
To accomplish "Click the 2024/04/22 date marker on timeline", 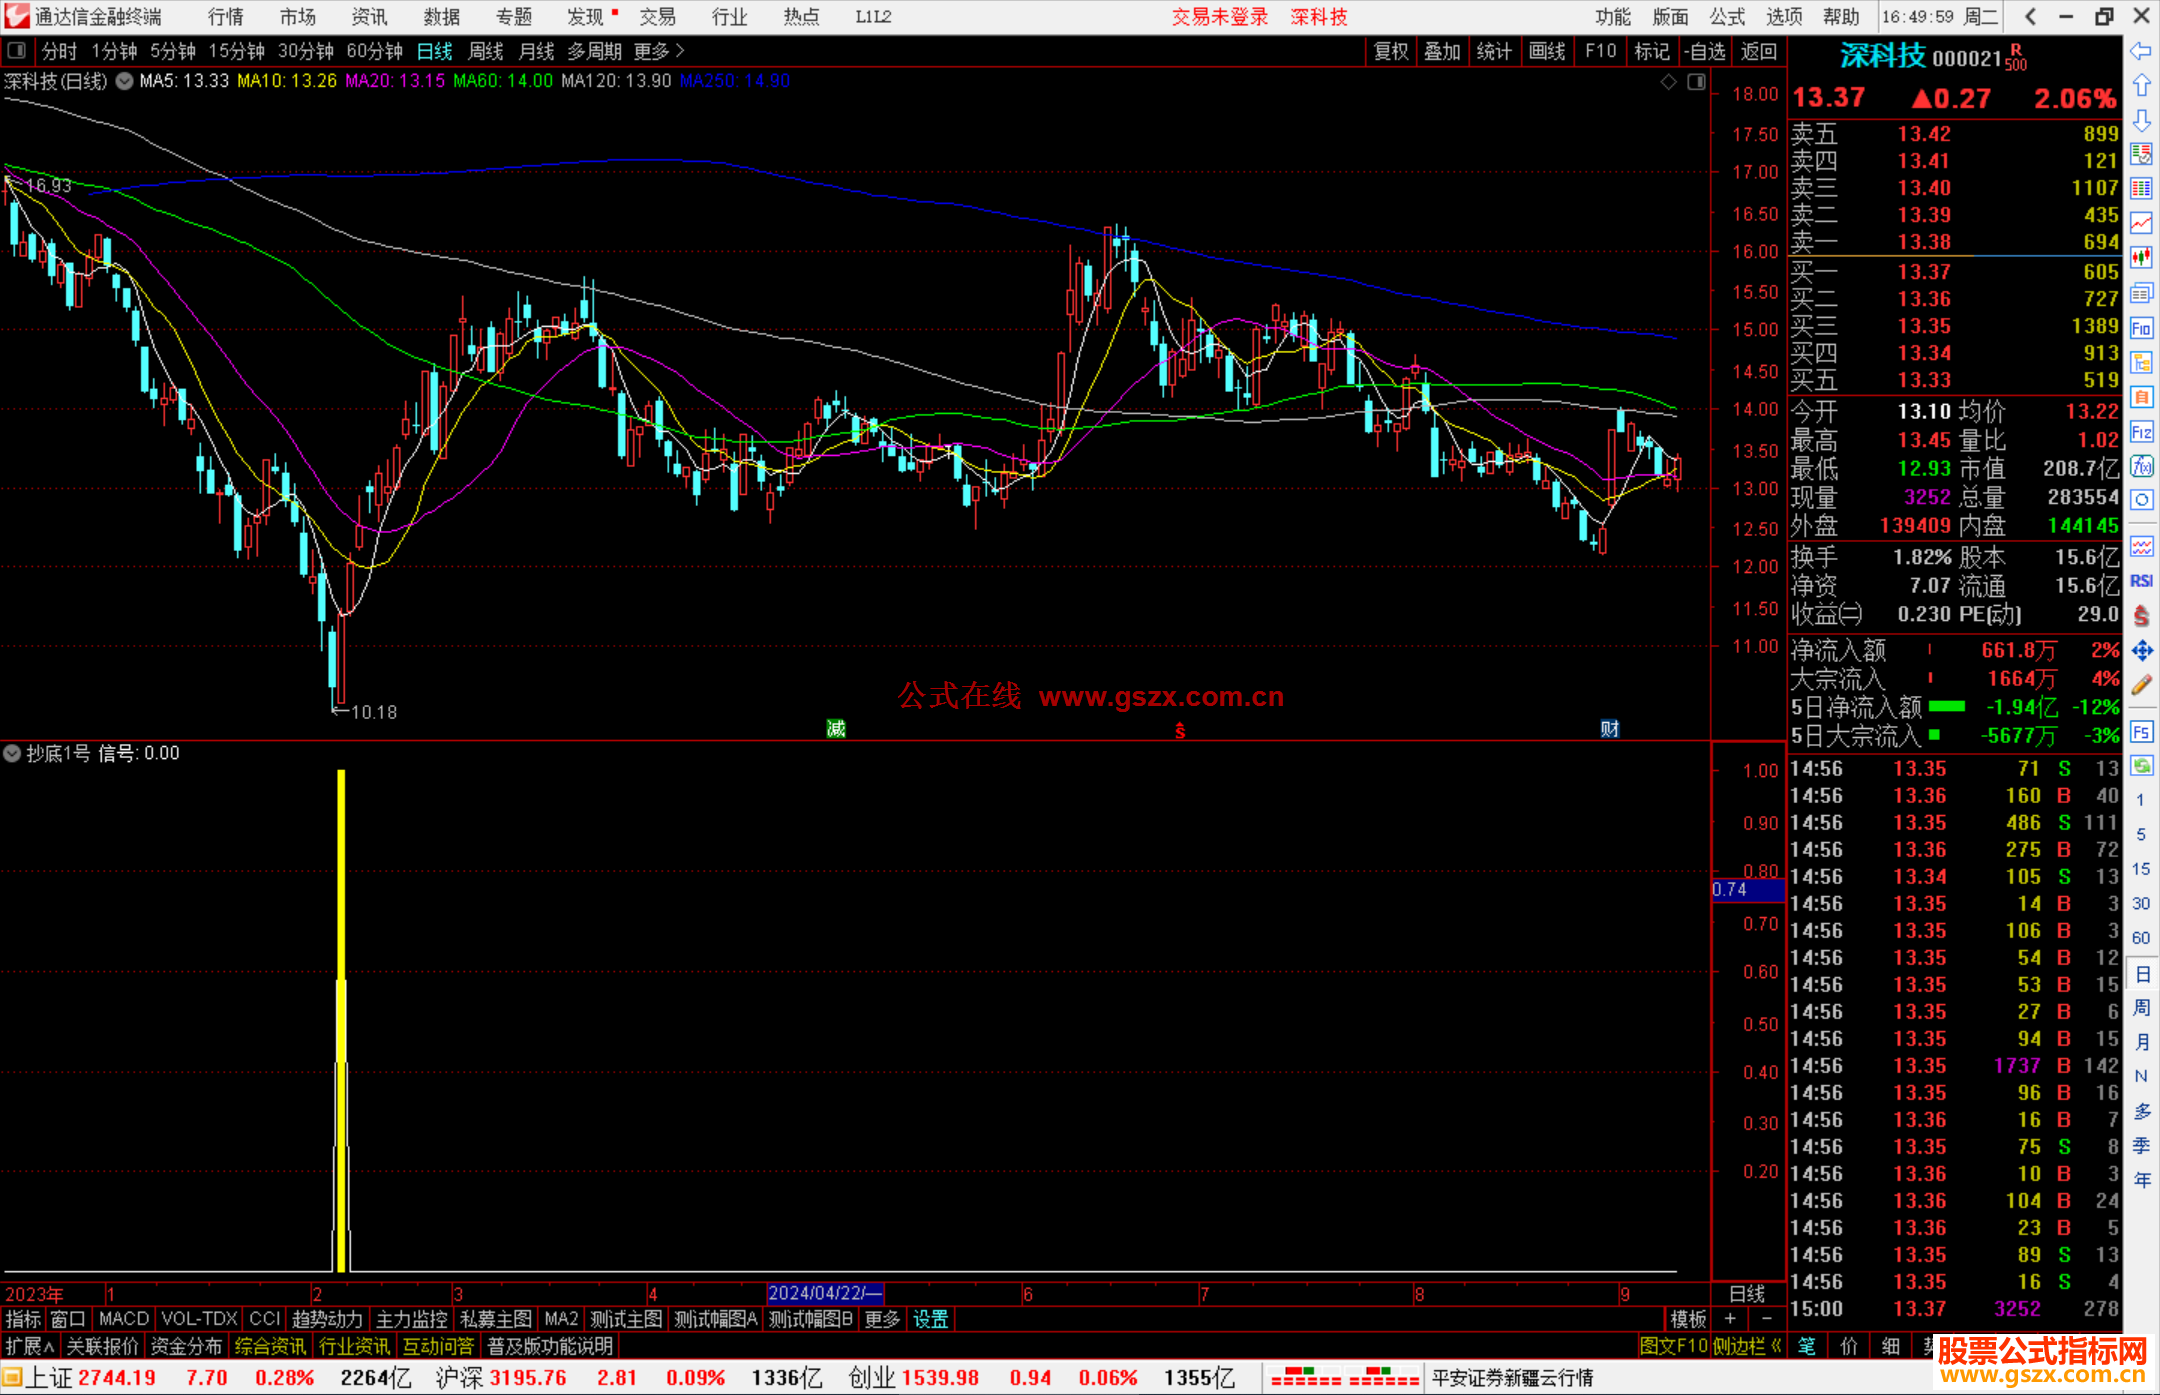I will click(824, 1293).
